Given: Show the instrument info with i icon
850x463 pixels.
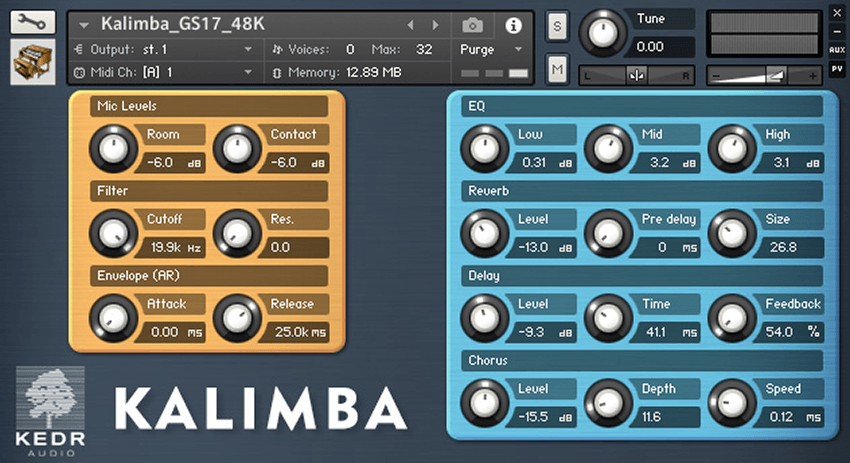Looking at the screenshot, I should tap(513, 25).
